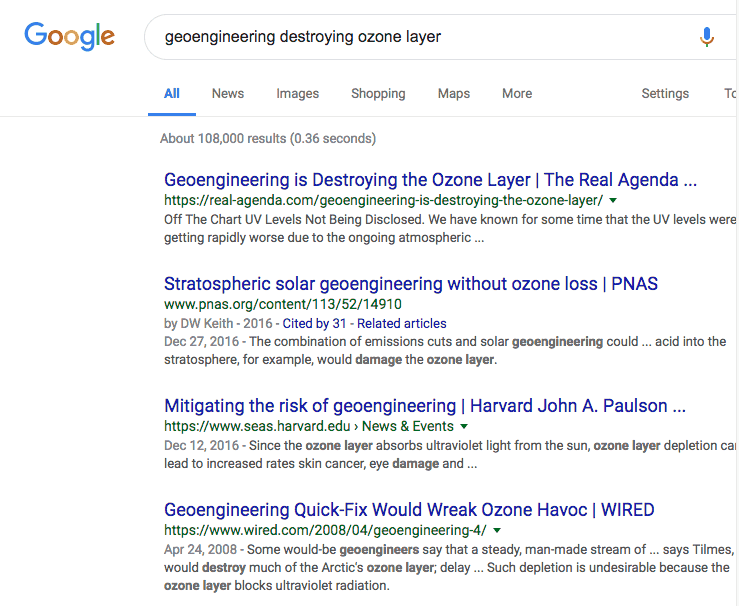The height and width of the screenshot is (606, 739).
Task: Expand dropdown arrow beside real-agenda.com URL
Action: [x=613, y=200]
